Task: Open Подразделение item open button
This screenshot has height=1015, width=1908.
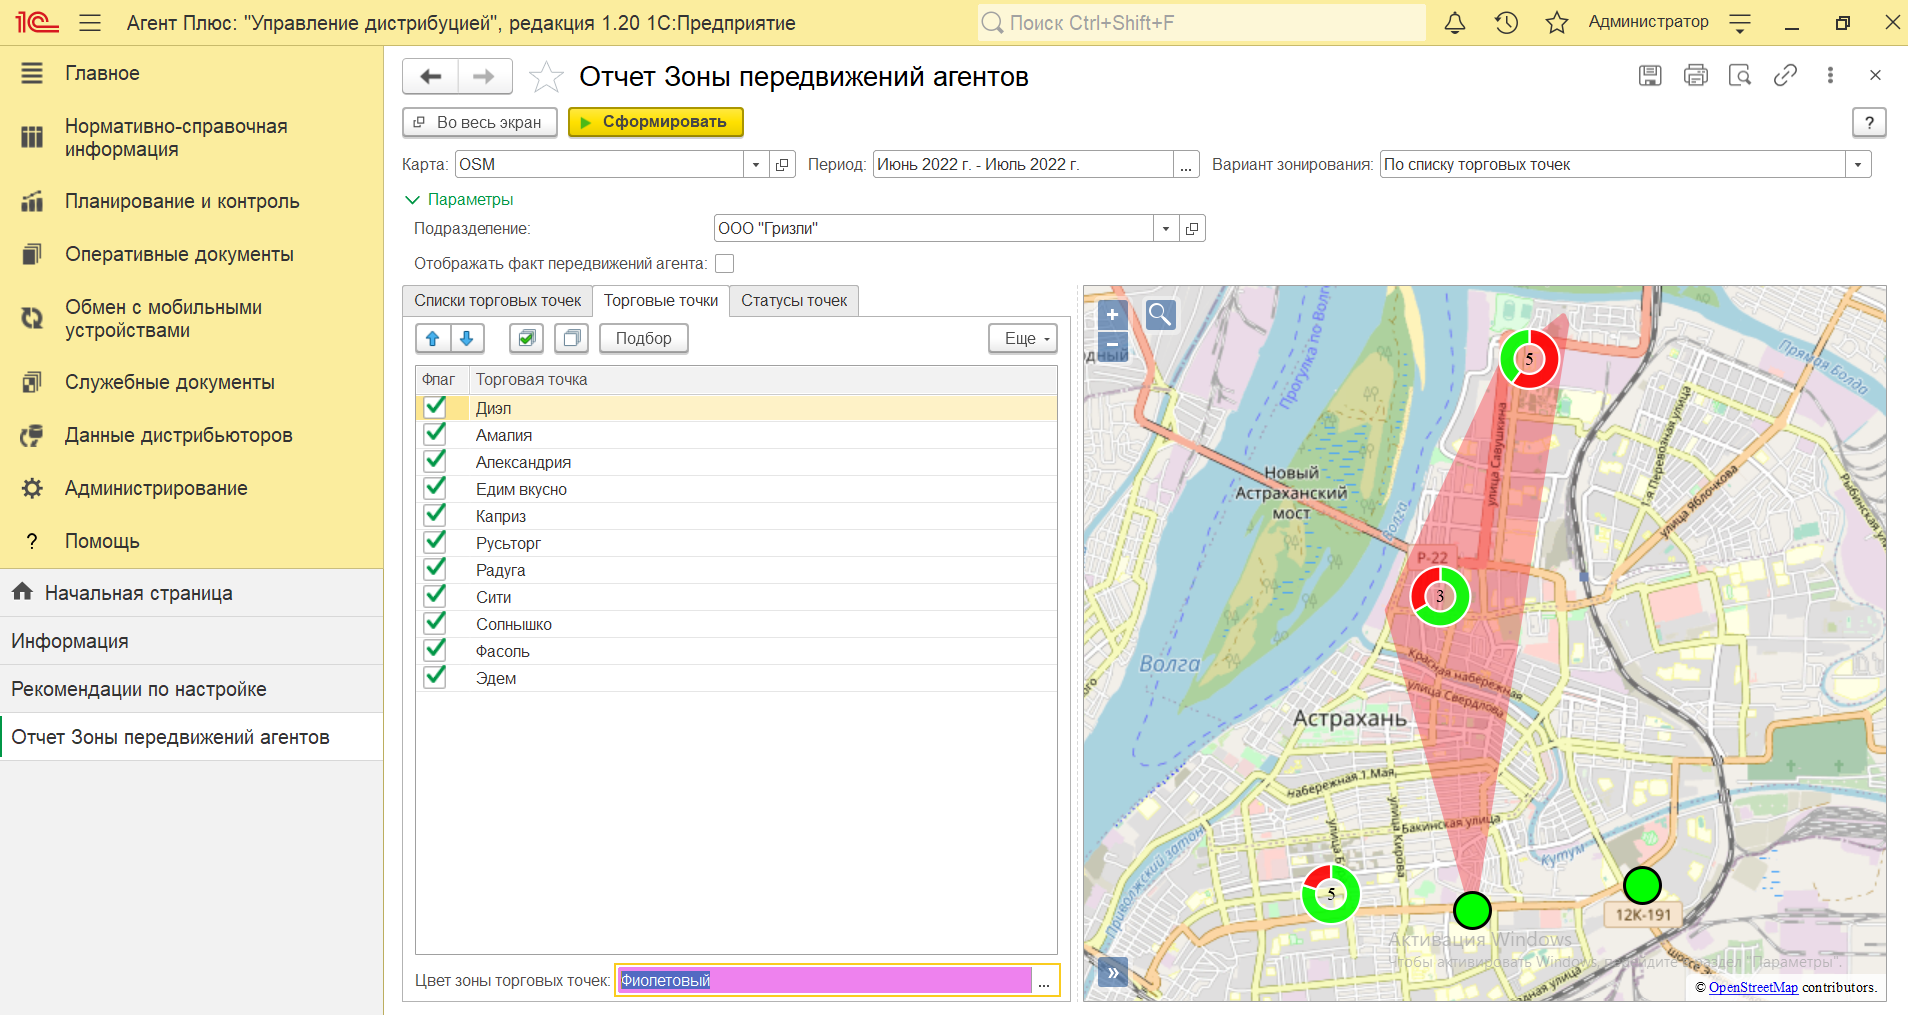Action: [1192, 228]
